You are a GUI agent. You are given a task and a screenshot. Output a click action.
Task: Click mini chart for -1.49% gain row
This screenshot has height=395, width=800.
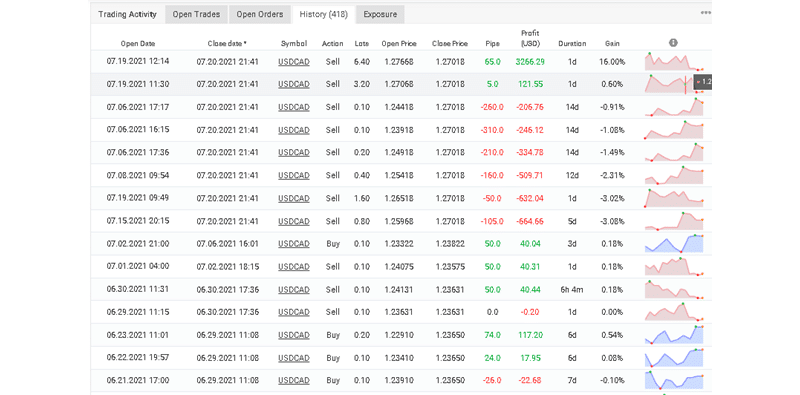(674, 153)
